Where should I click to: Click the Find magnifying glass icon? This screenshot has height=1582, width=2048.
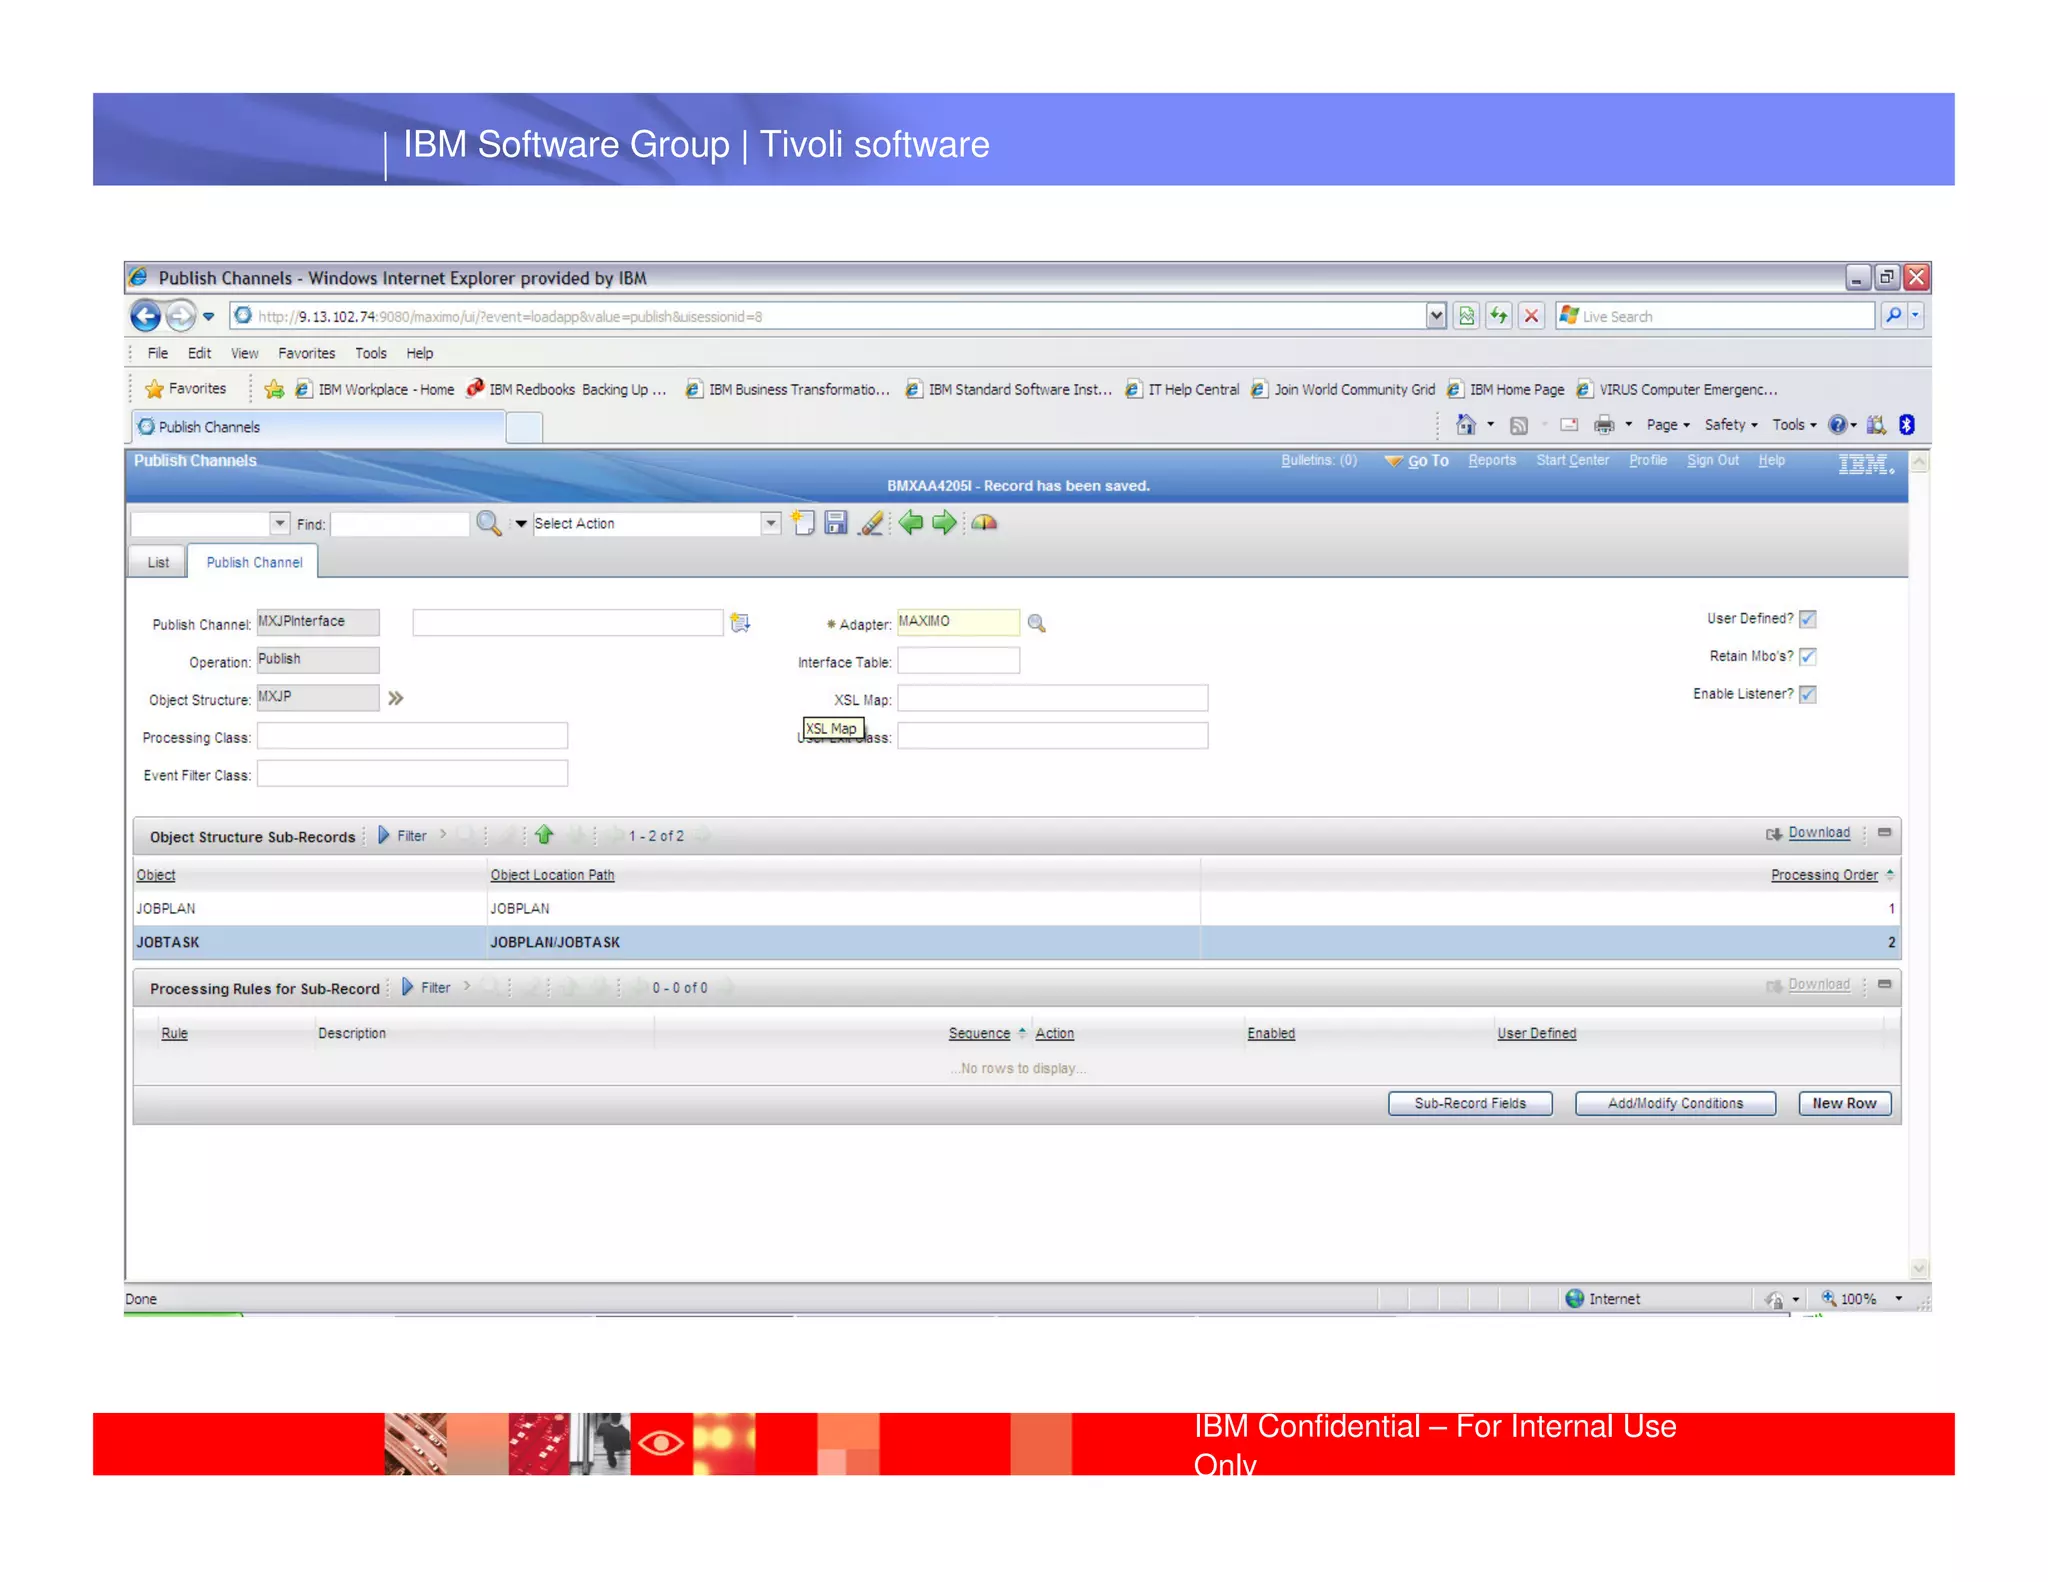[x=489, y=523]
